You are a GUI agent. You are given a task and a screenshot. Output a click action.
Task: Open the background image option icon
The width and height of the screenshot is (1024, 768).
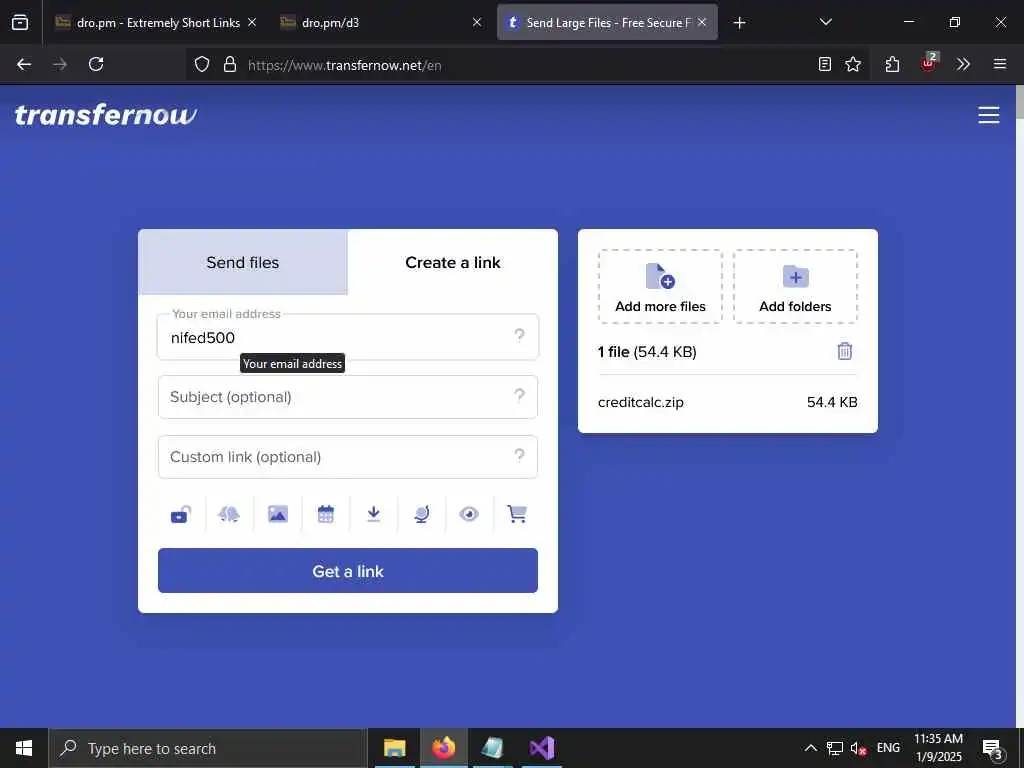(x=278, y=515)
